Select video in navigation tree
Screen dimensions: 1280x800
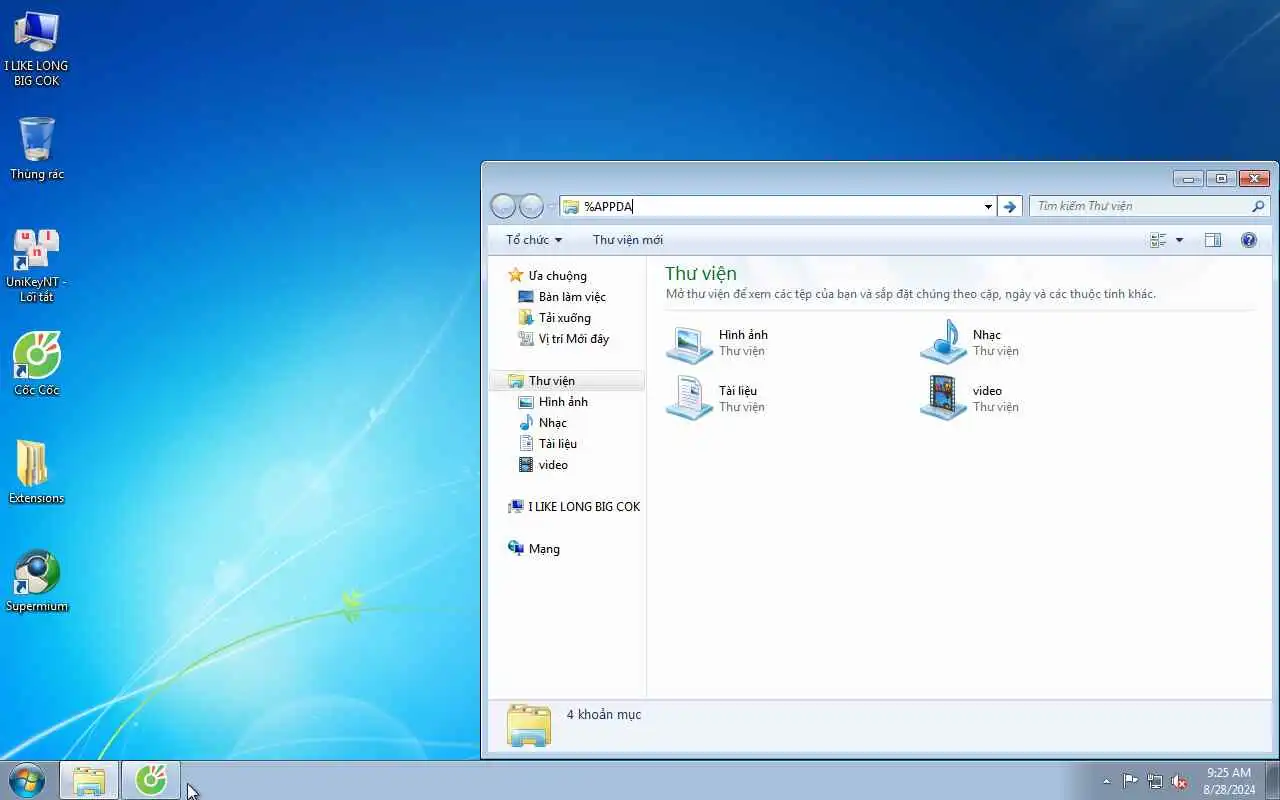coord(543,465)
